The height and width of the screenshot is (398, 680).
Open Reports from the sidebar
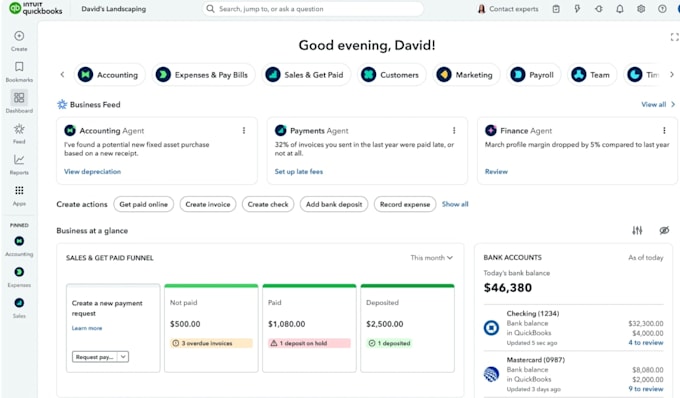tap(19, 164)
